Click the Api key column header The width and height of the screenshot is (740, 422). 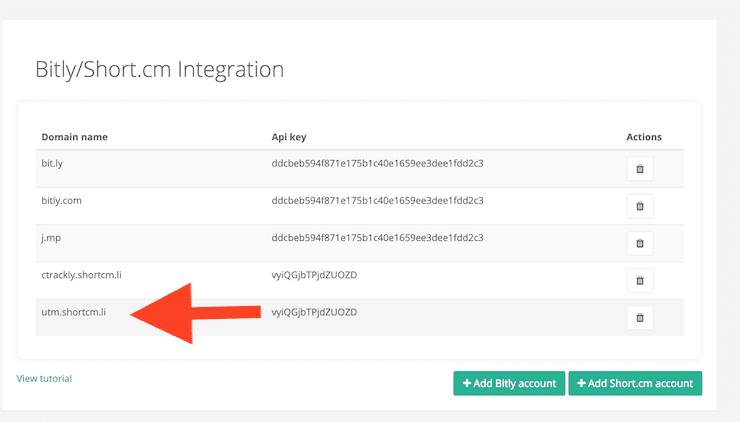(289, 137)
